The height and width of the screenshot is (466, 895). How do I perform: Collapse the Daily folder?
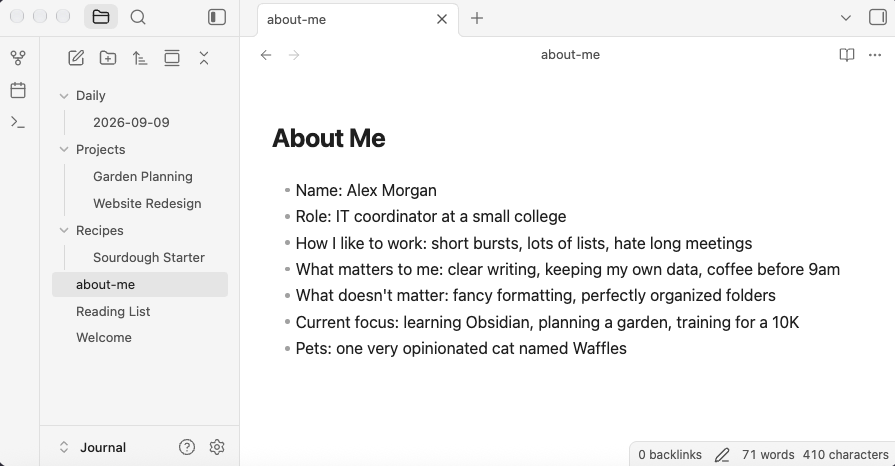(64, 96)
